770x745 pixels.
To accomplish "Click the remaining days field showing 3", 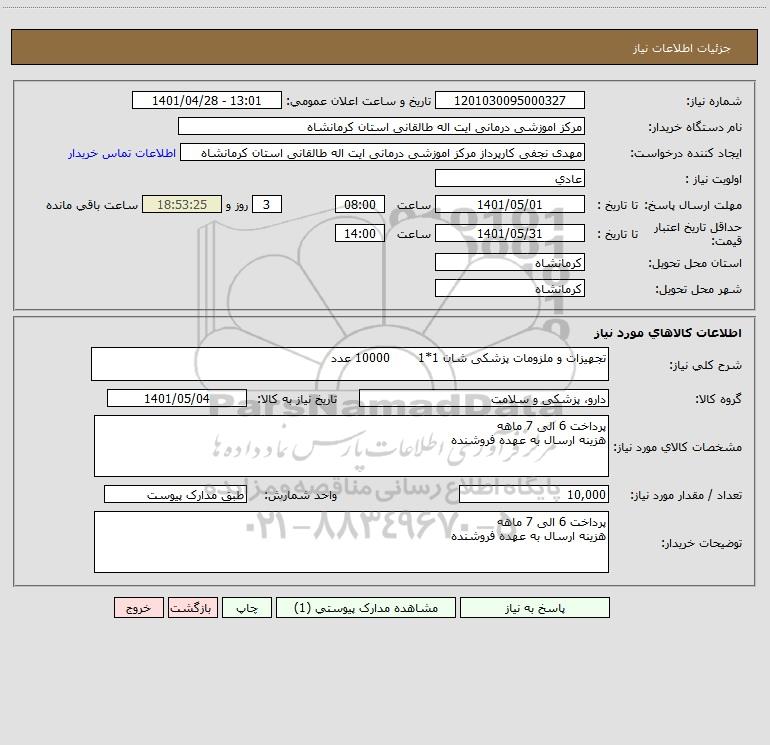I will coord(267,204).
